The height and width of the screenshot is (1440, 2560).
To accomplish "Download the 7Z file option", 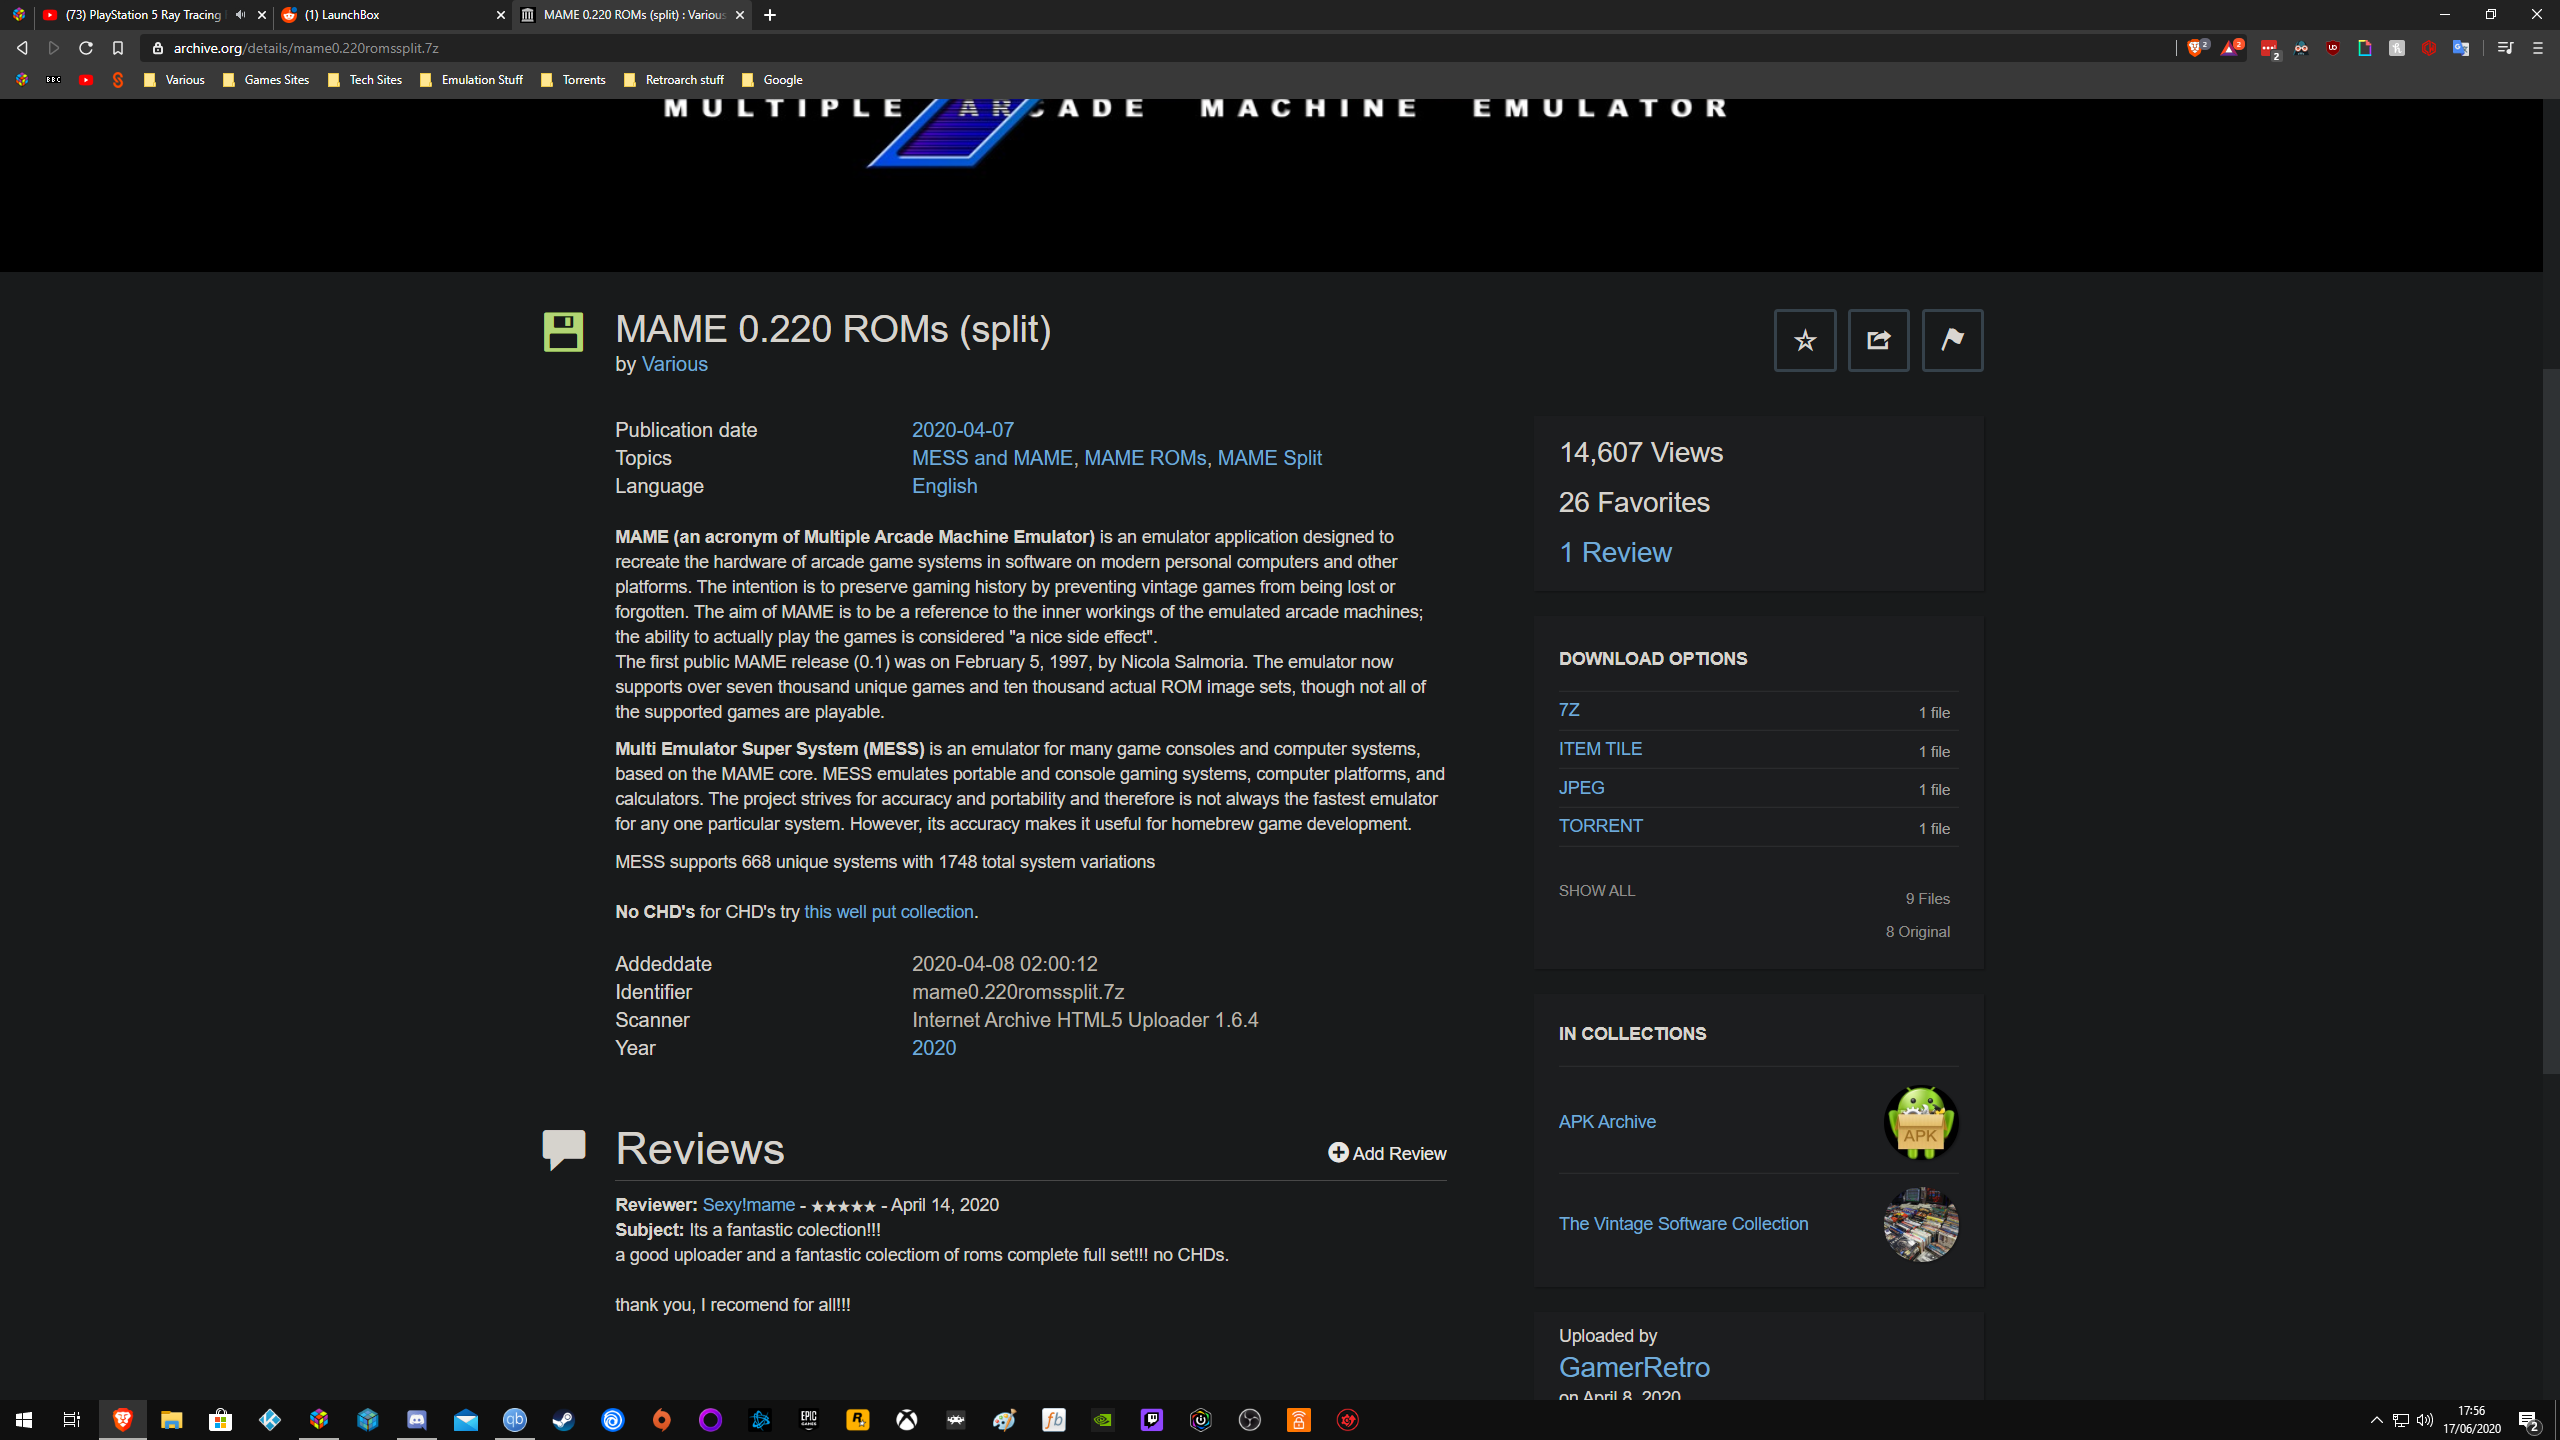I will 1569,710.
